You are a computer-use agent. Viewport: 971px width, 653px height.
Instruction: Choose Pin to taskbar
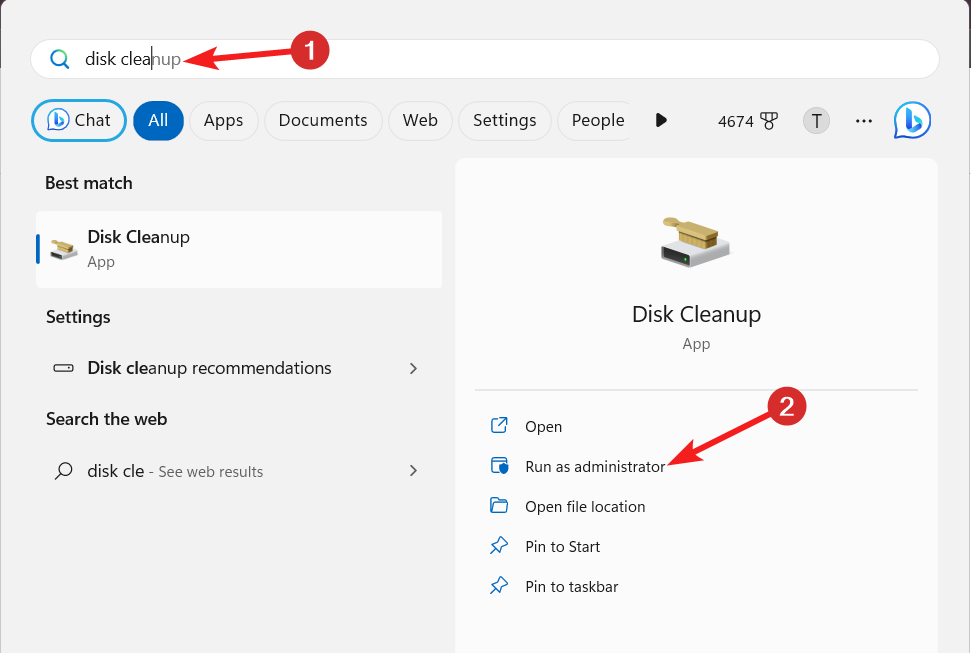coord(572,587)
